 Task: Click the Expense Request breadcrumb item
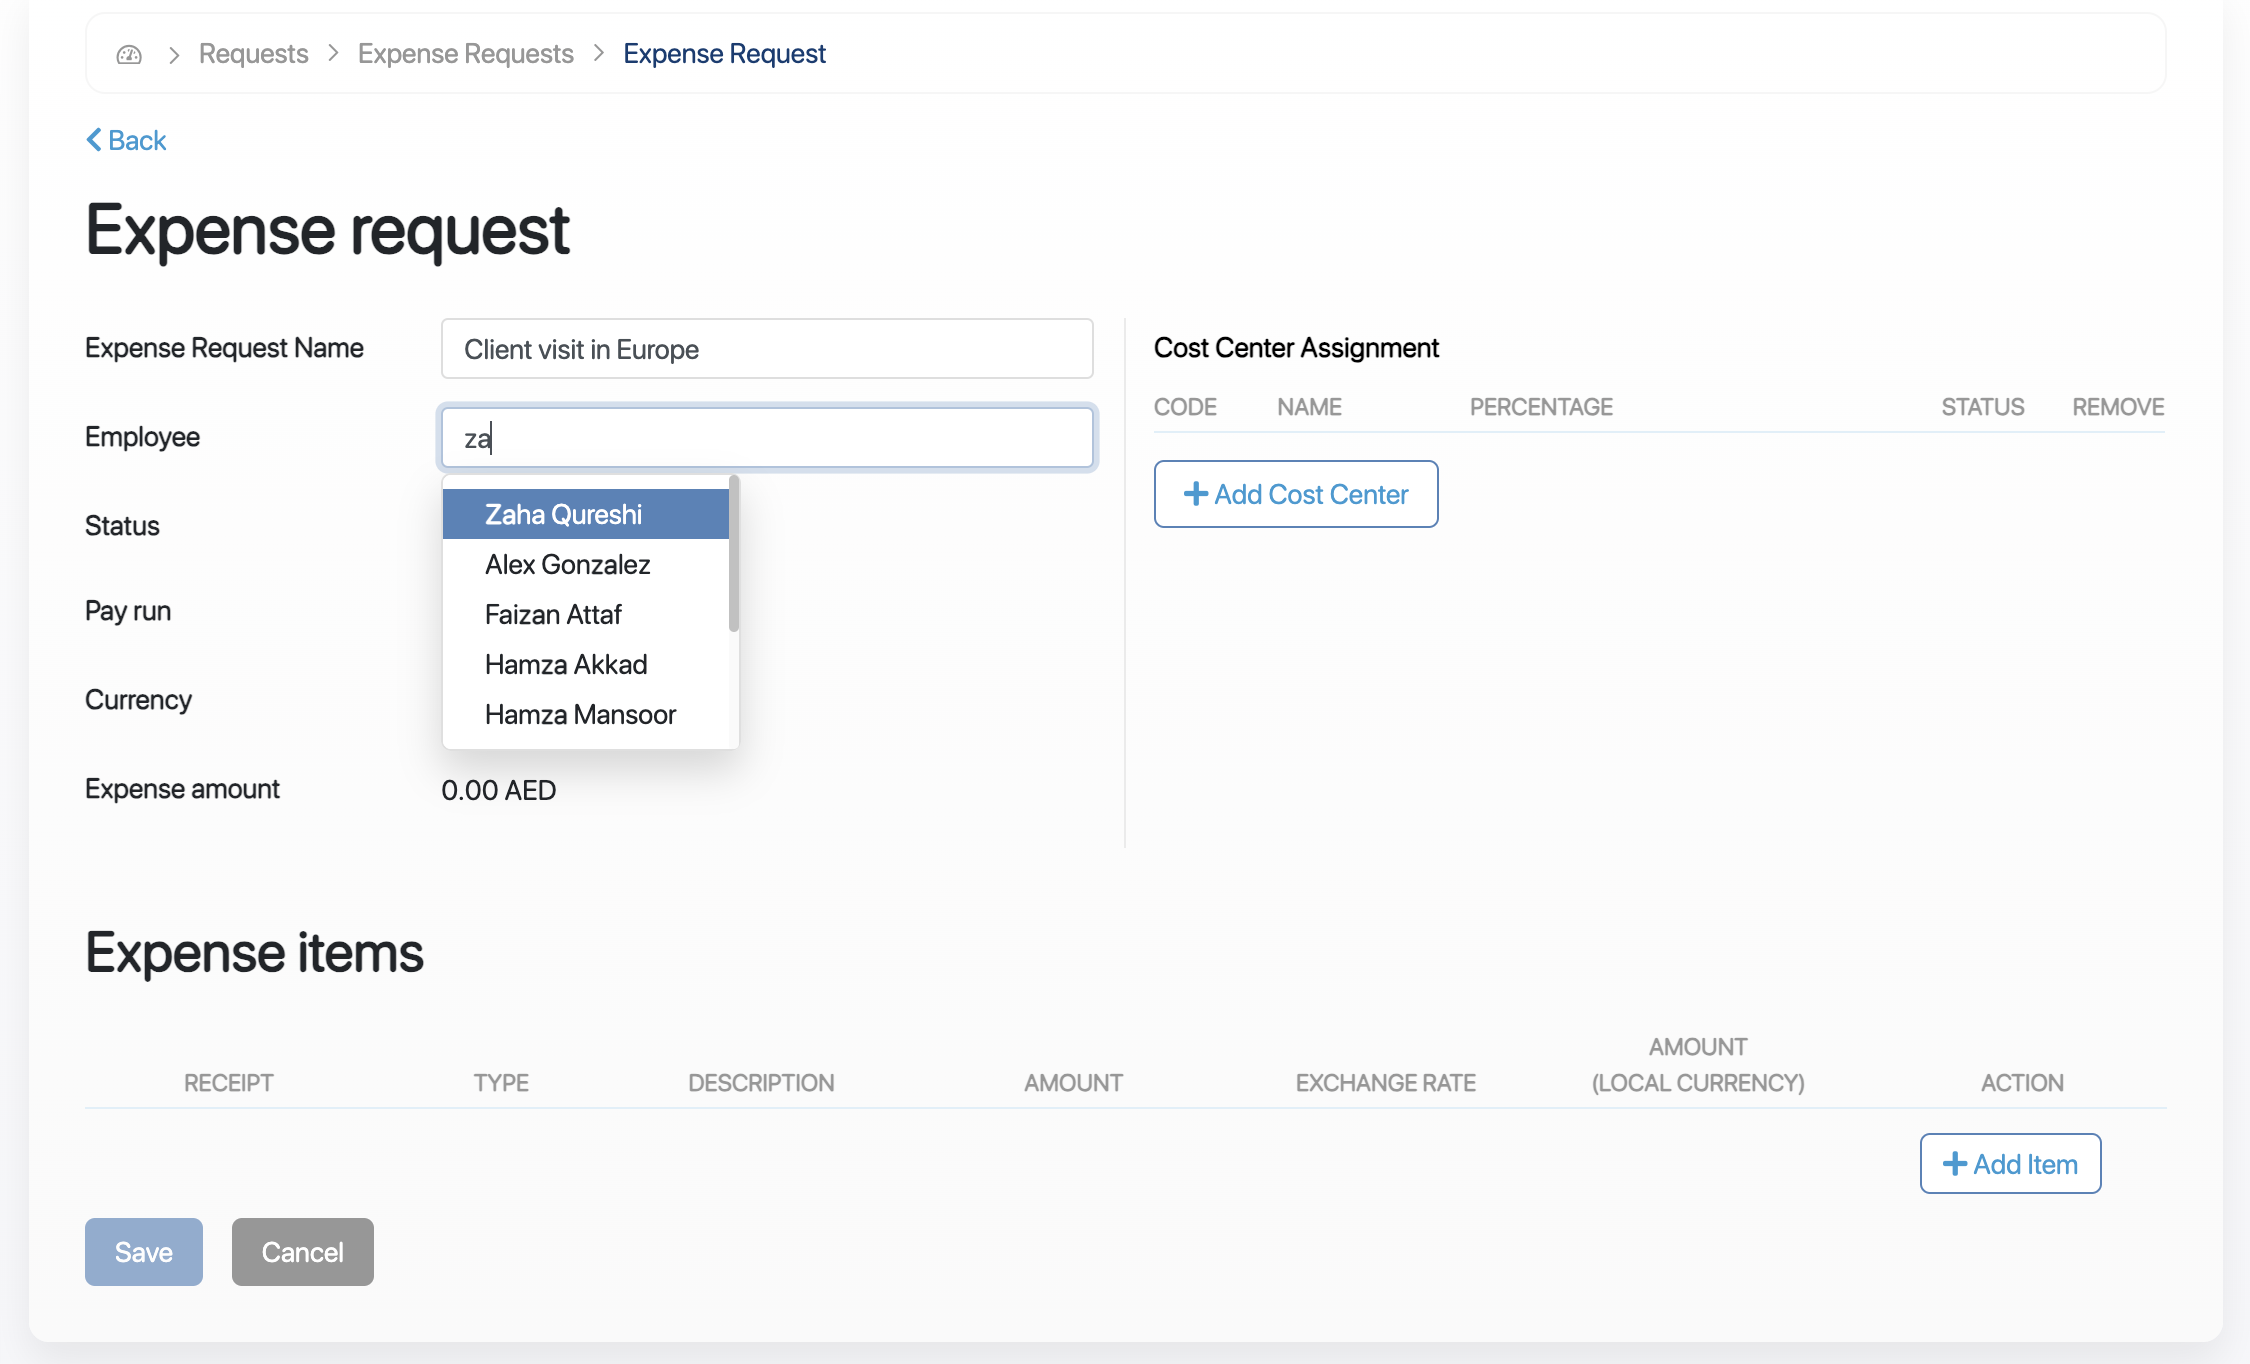click(x=724, y=54)
